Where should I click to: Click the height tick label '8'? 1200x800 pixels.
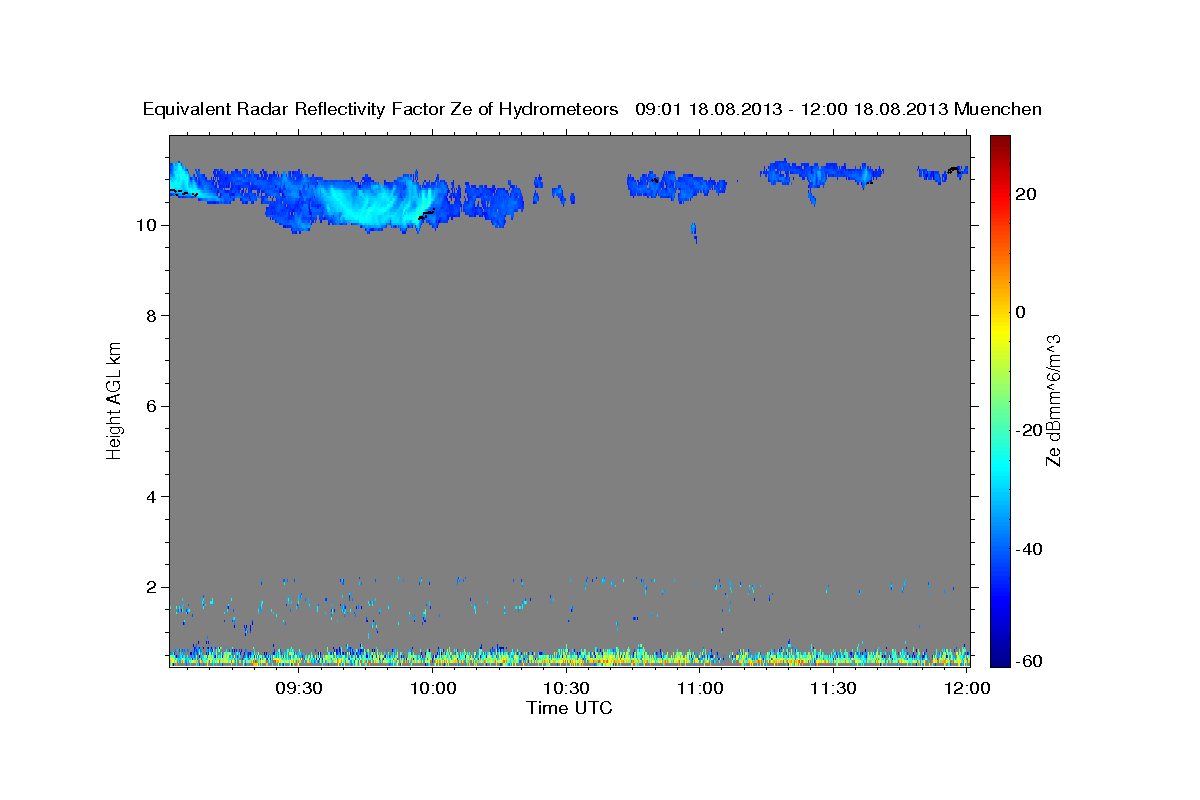coord(153,316)
